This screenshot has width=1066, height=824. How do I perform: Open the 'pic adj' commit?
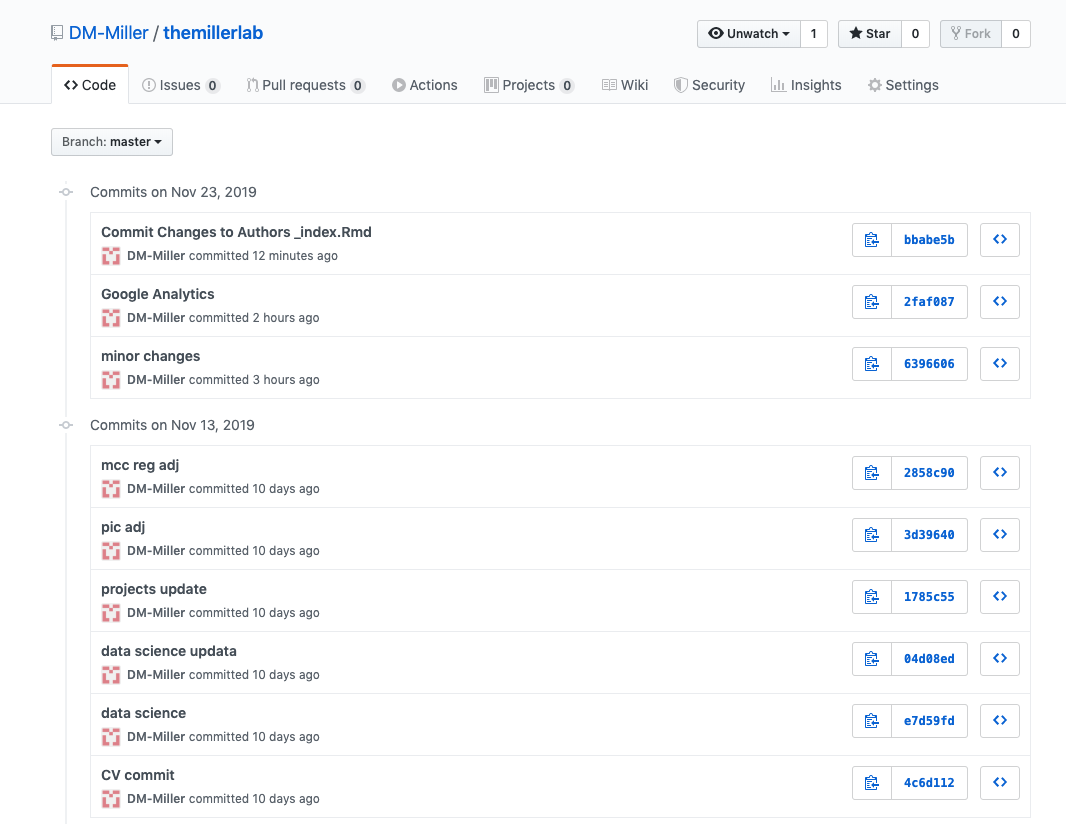pyautogui.click(x=123, y=527)
